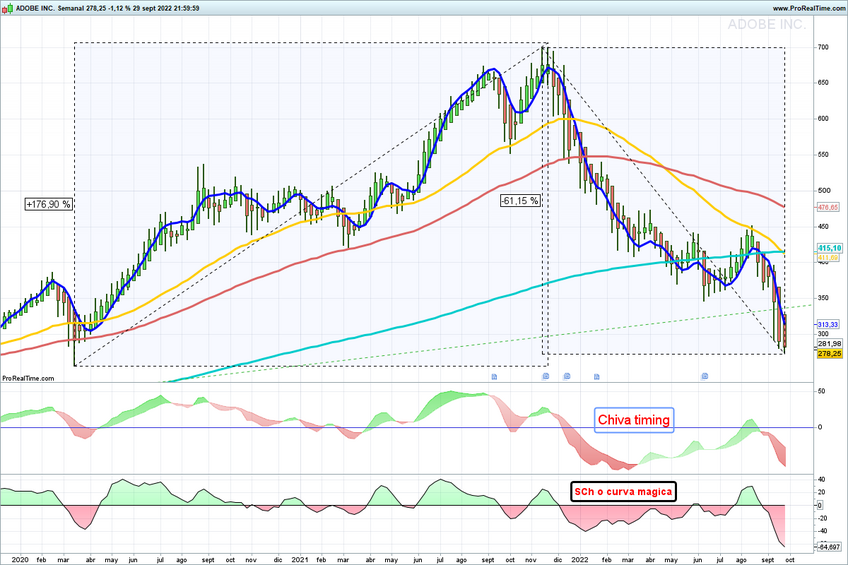Click the 2021 year label on time axis

pos(300,560)
